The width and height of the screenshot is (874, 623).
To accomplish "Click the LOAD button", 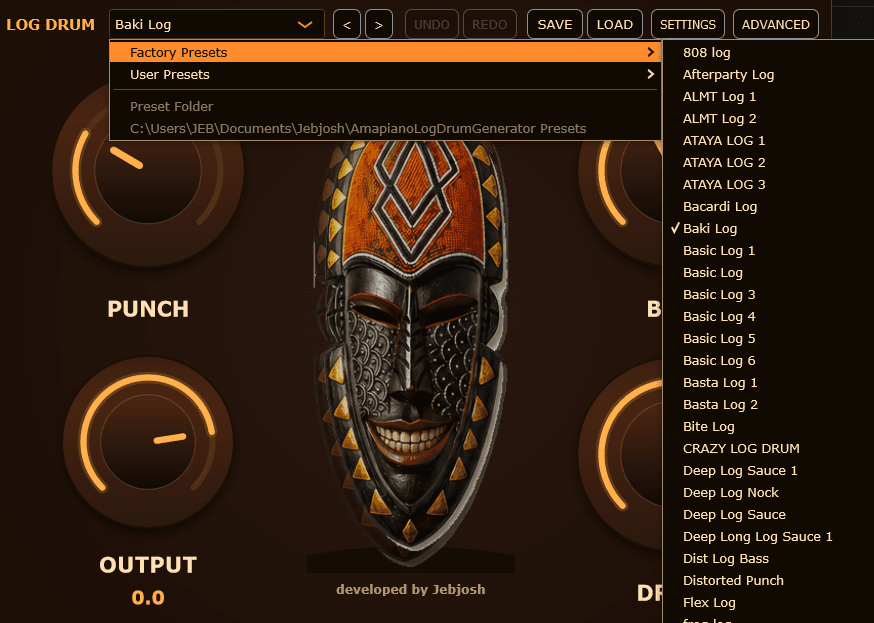I will click(615, 25).
